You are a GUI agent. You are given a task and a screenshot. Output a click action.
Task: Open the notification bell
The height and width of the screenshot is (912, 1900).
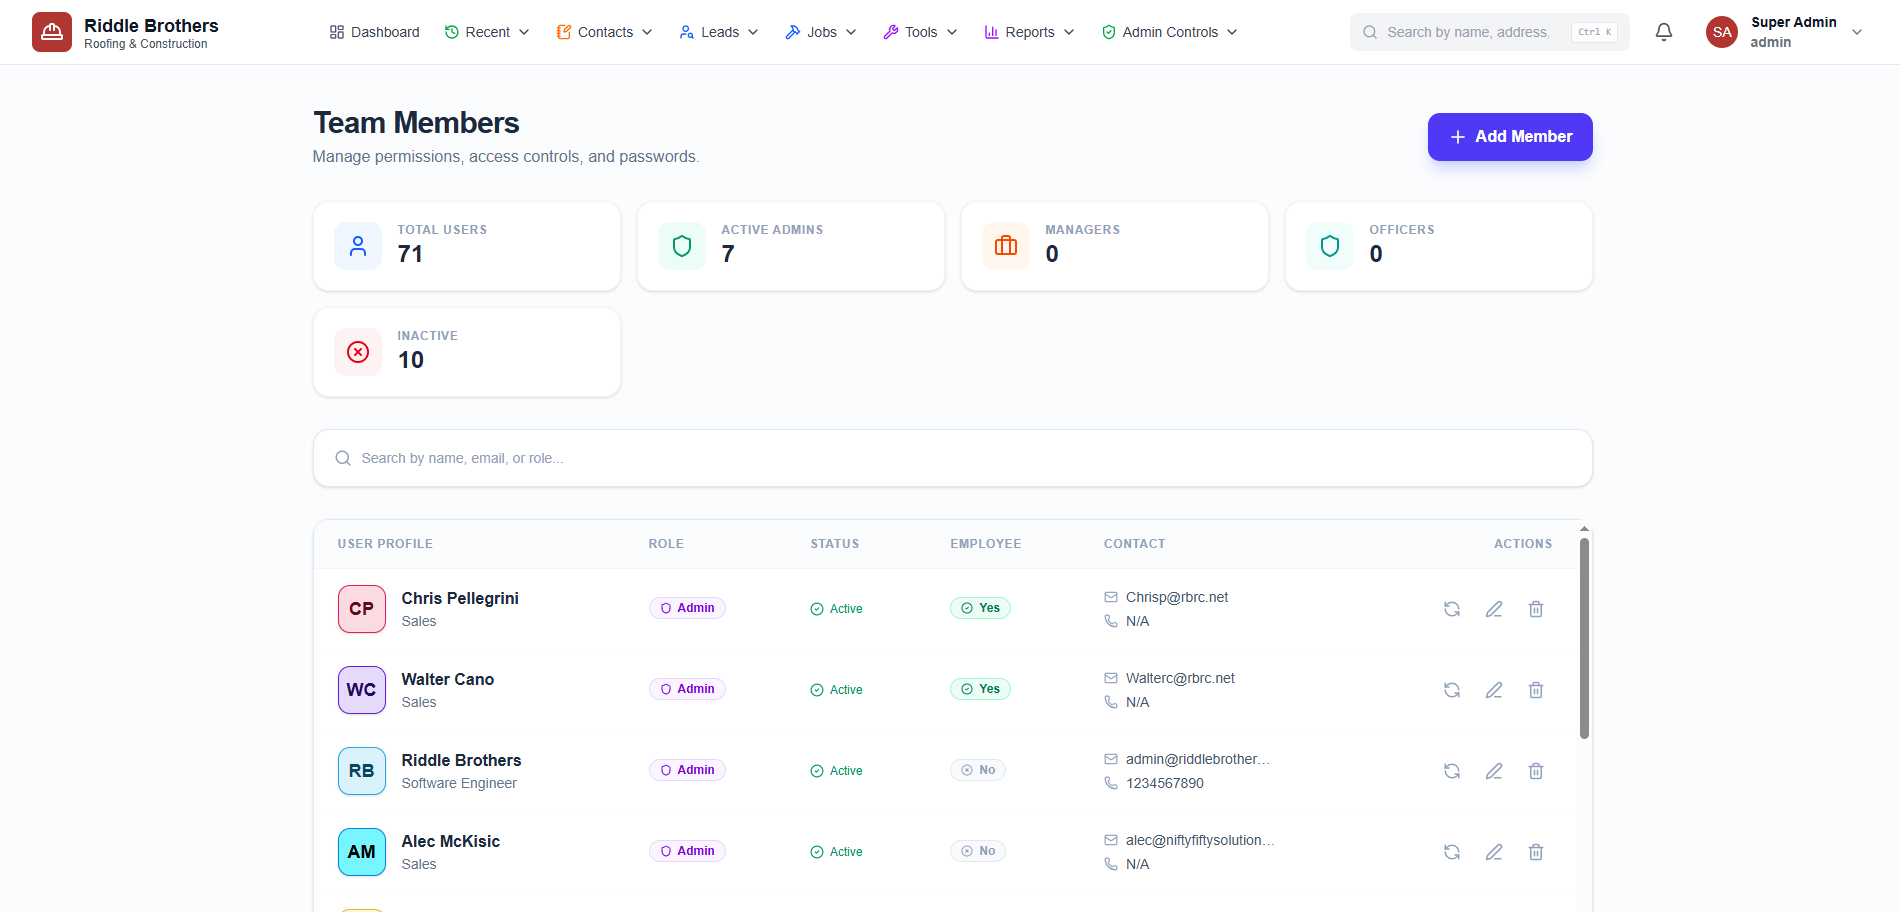(x=1663, y=31)
